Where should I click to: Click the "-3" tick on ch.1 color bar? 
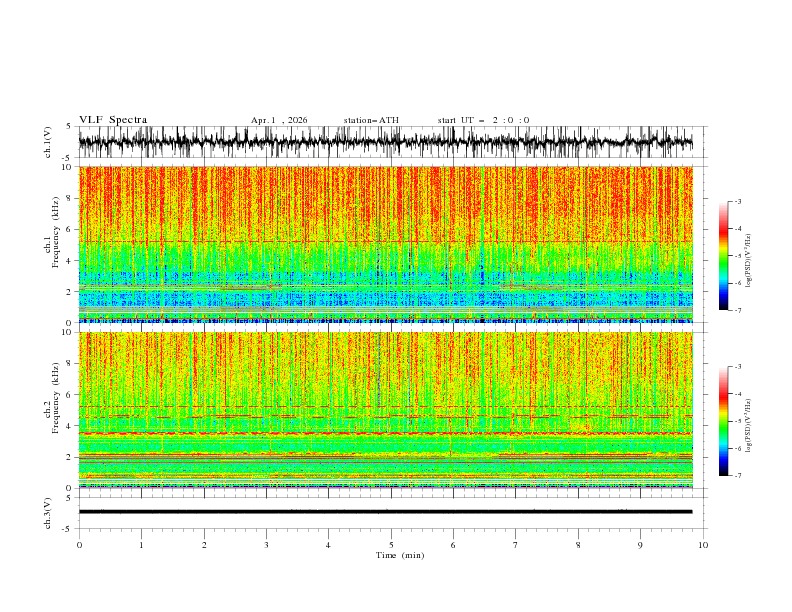coord(737,201)
